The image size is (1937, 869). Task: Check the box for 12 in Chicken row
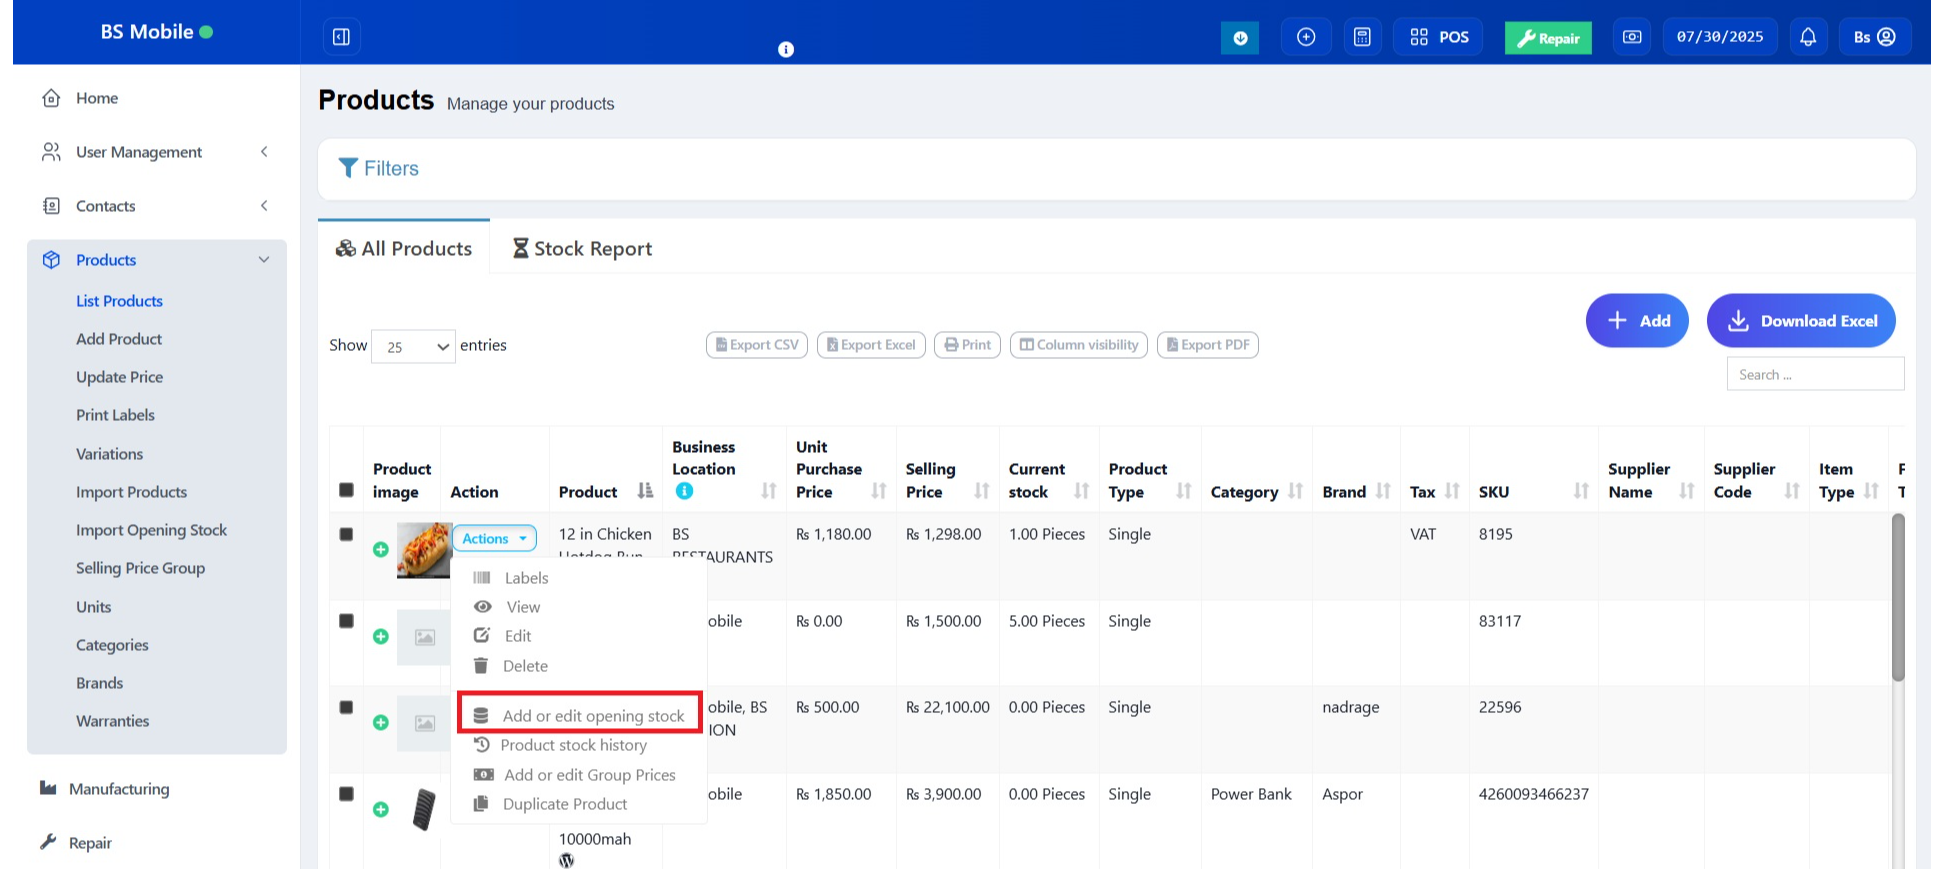(x=347, y=534)
